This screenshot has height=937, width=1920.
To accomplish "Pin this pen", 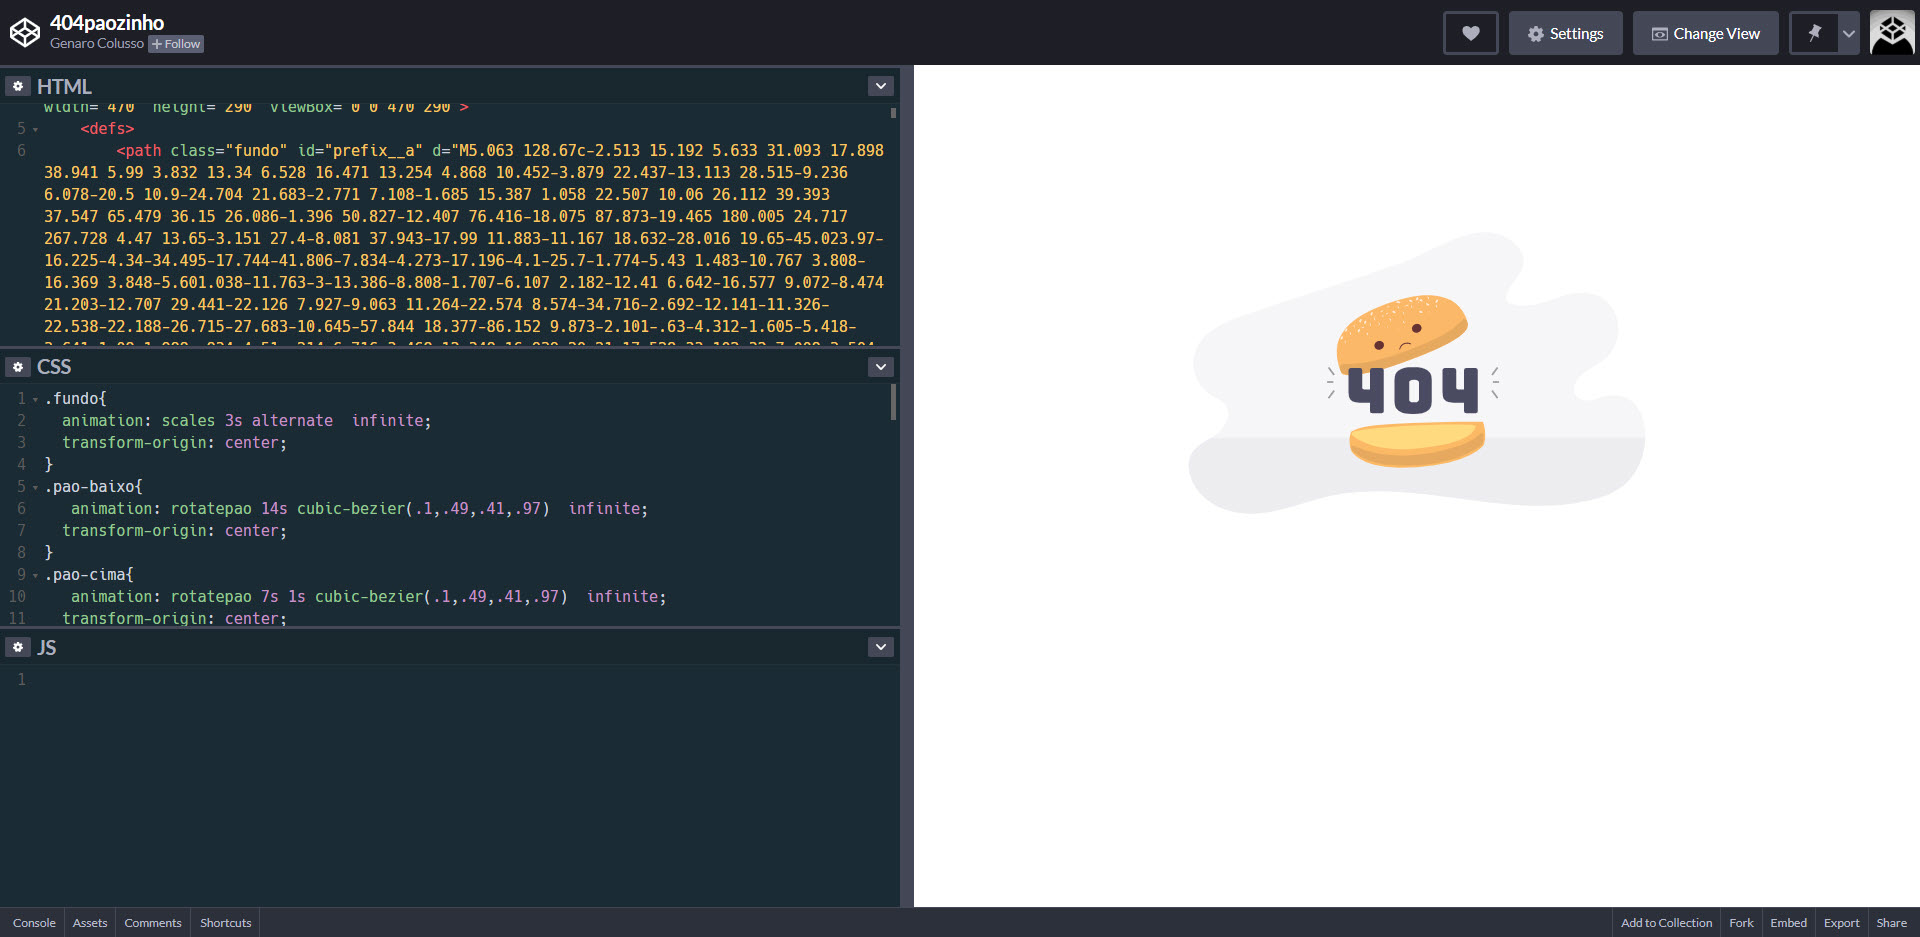I will point(1812,32).
